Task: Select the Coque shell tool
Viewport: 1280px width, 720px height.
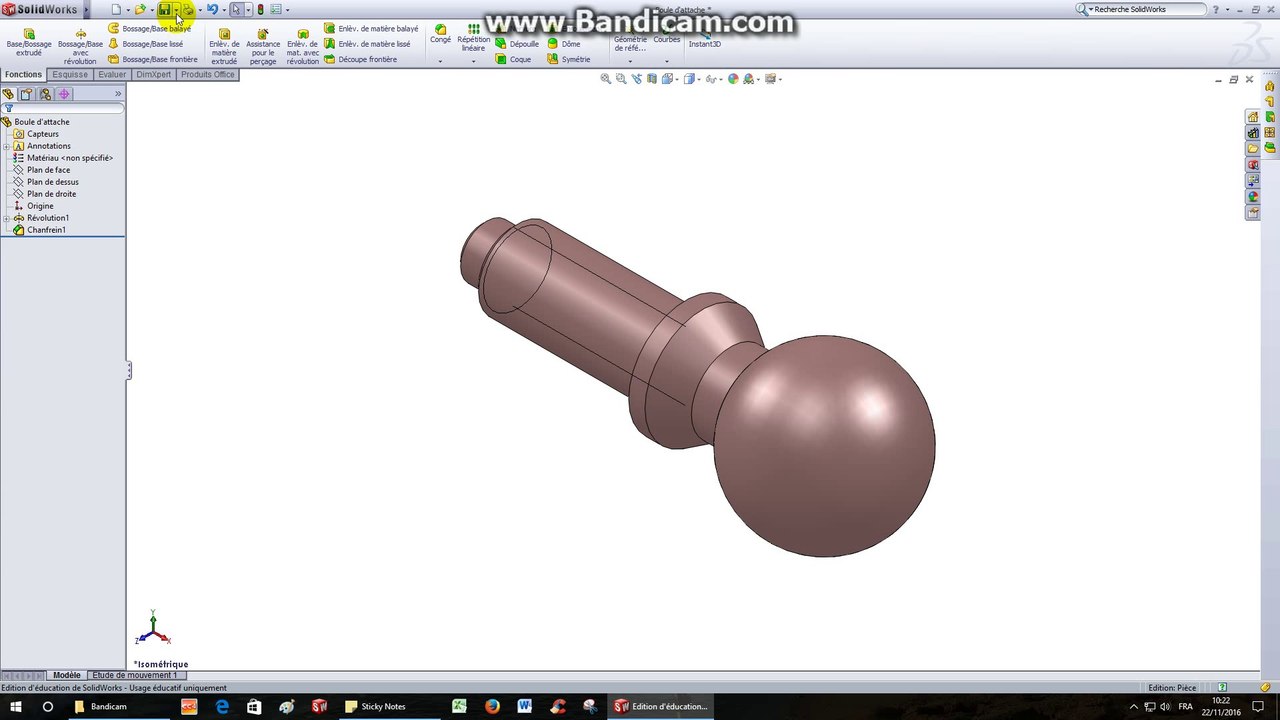Action: click(x=514, y=59)
